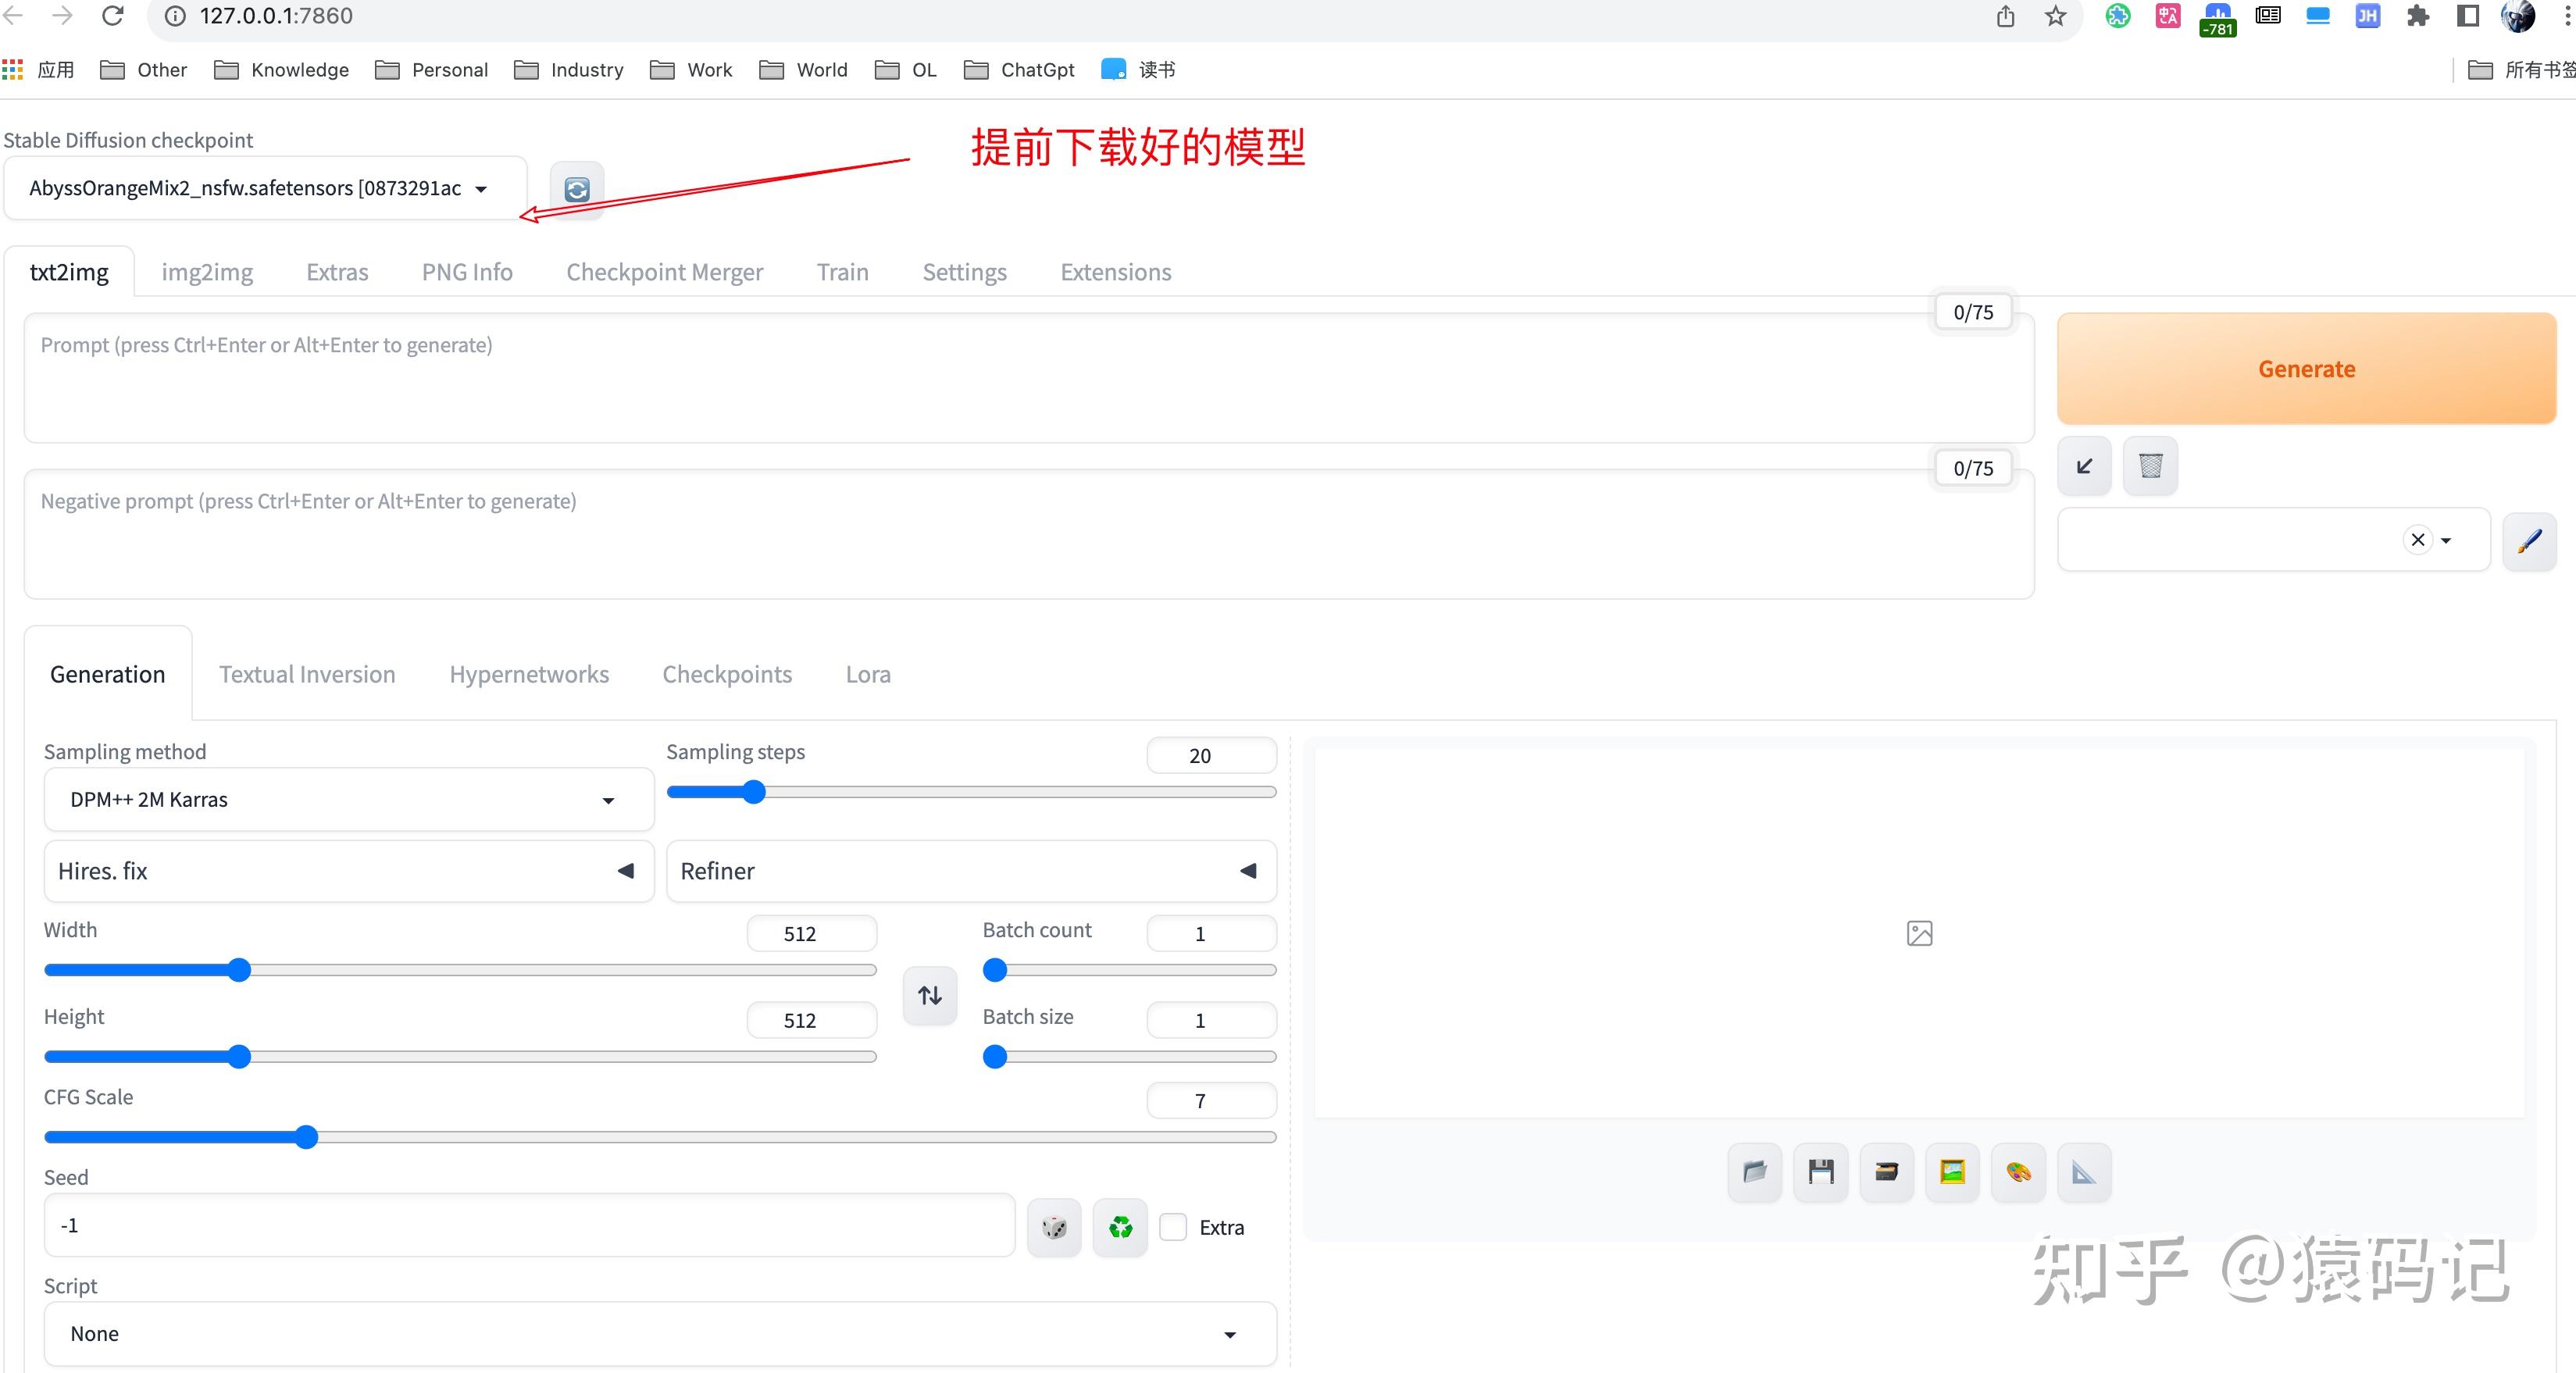Viewport: 2576px width, 1373px height.
Task: Switch to the Extras tab
Action: click(337, 272)
